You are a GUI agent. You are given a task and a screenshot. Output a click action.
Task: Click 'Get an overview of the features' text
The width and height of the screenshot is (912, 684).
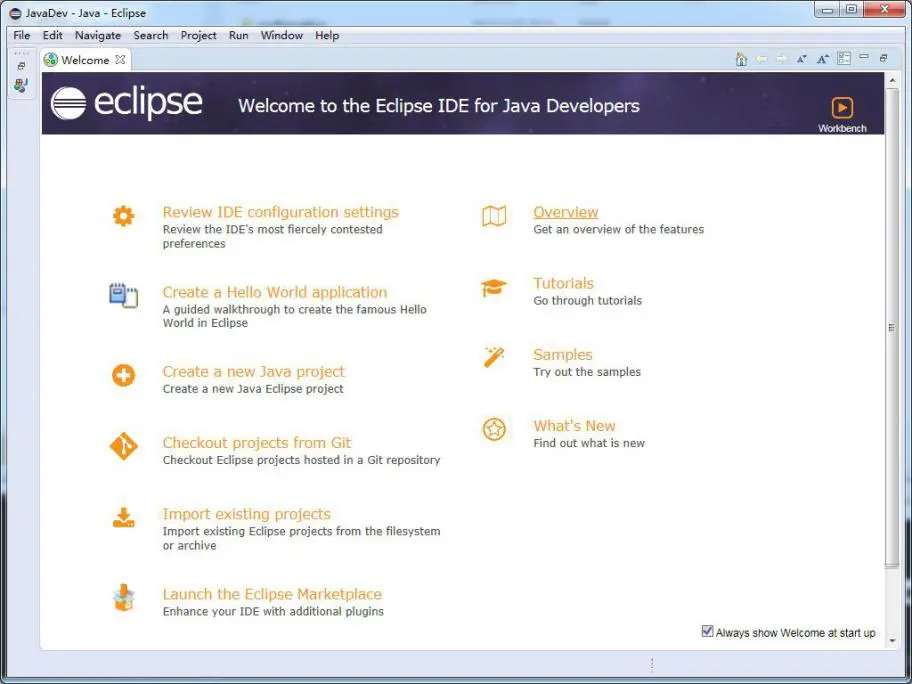618,229
